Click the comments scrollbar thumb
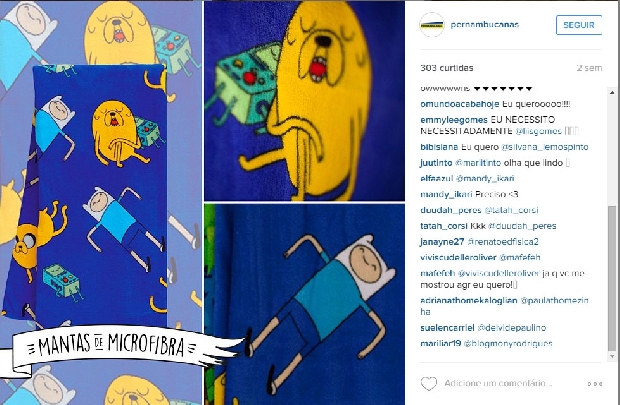This screenshot has height=405, width=620. click(612, 278)
